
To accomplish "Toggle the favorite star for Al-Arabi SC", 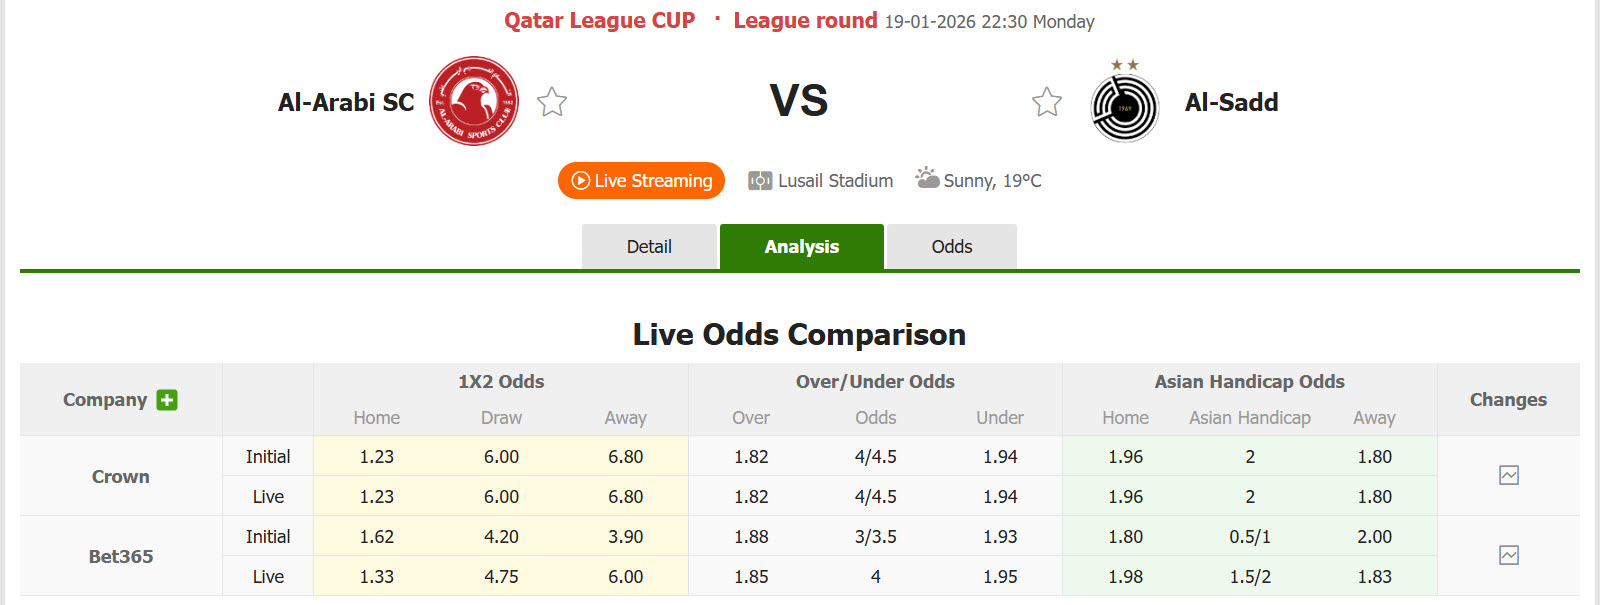I will 551,101.
